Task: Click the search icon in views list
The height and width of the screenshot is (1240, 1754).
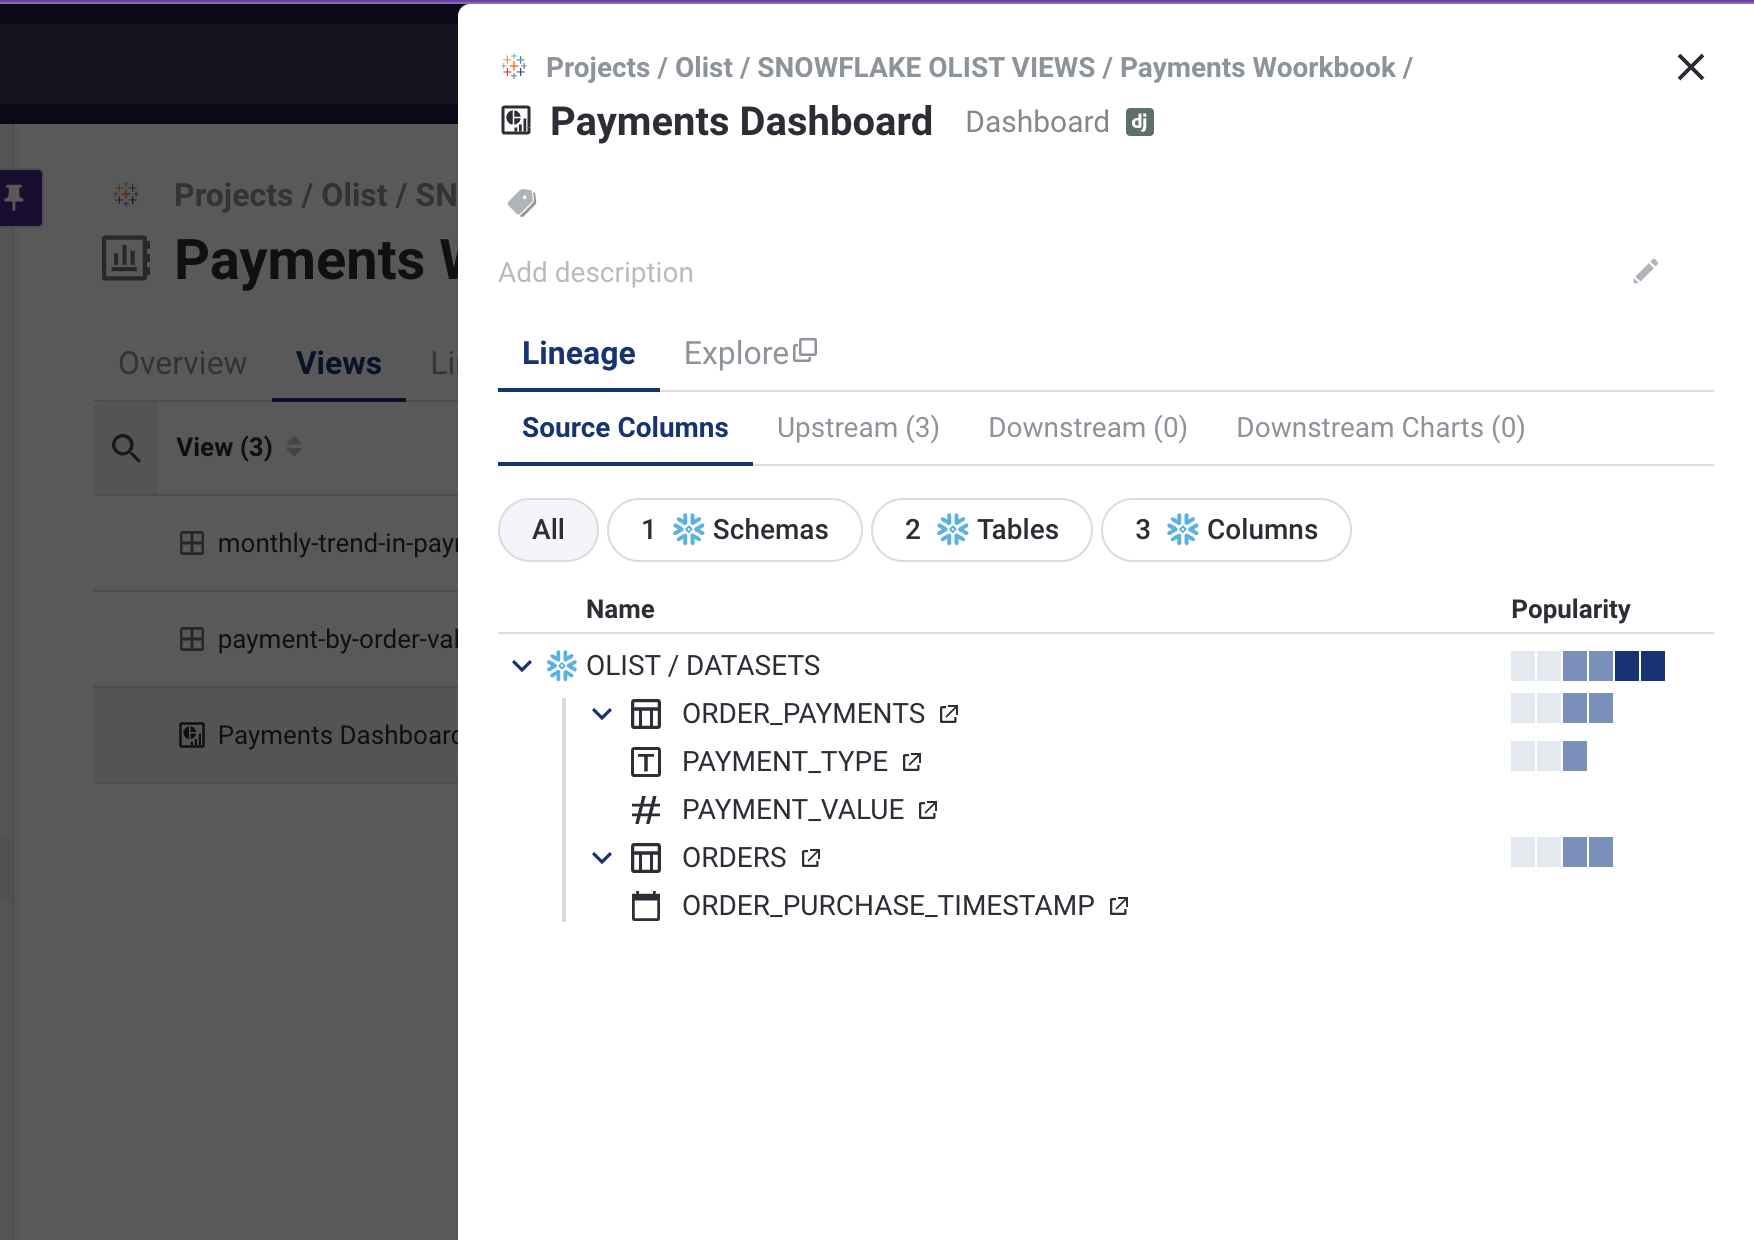Action: pos(126,447)
